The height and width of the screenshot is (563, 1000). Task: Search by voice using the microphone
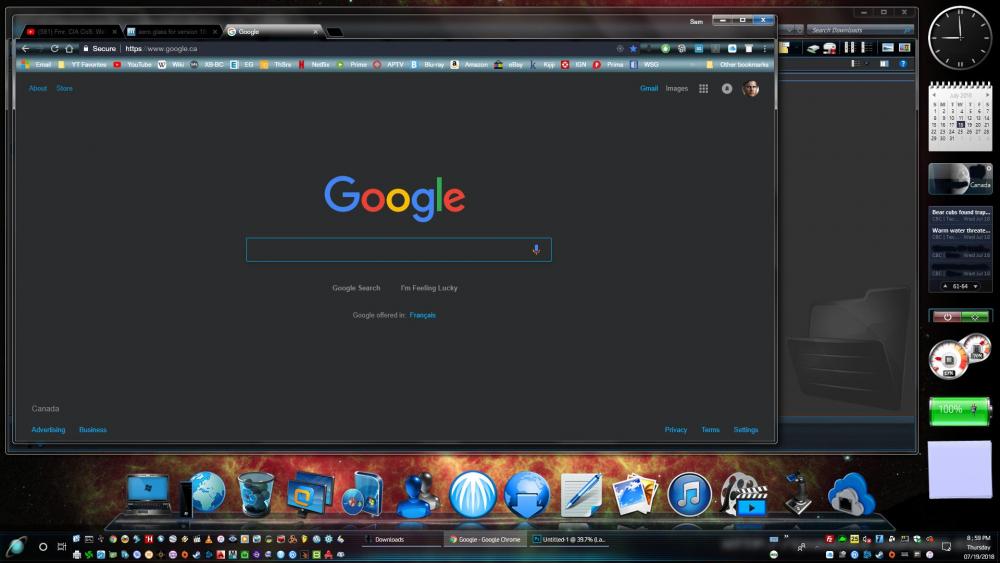click(x=536, y=250)
